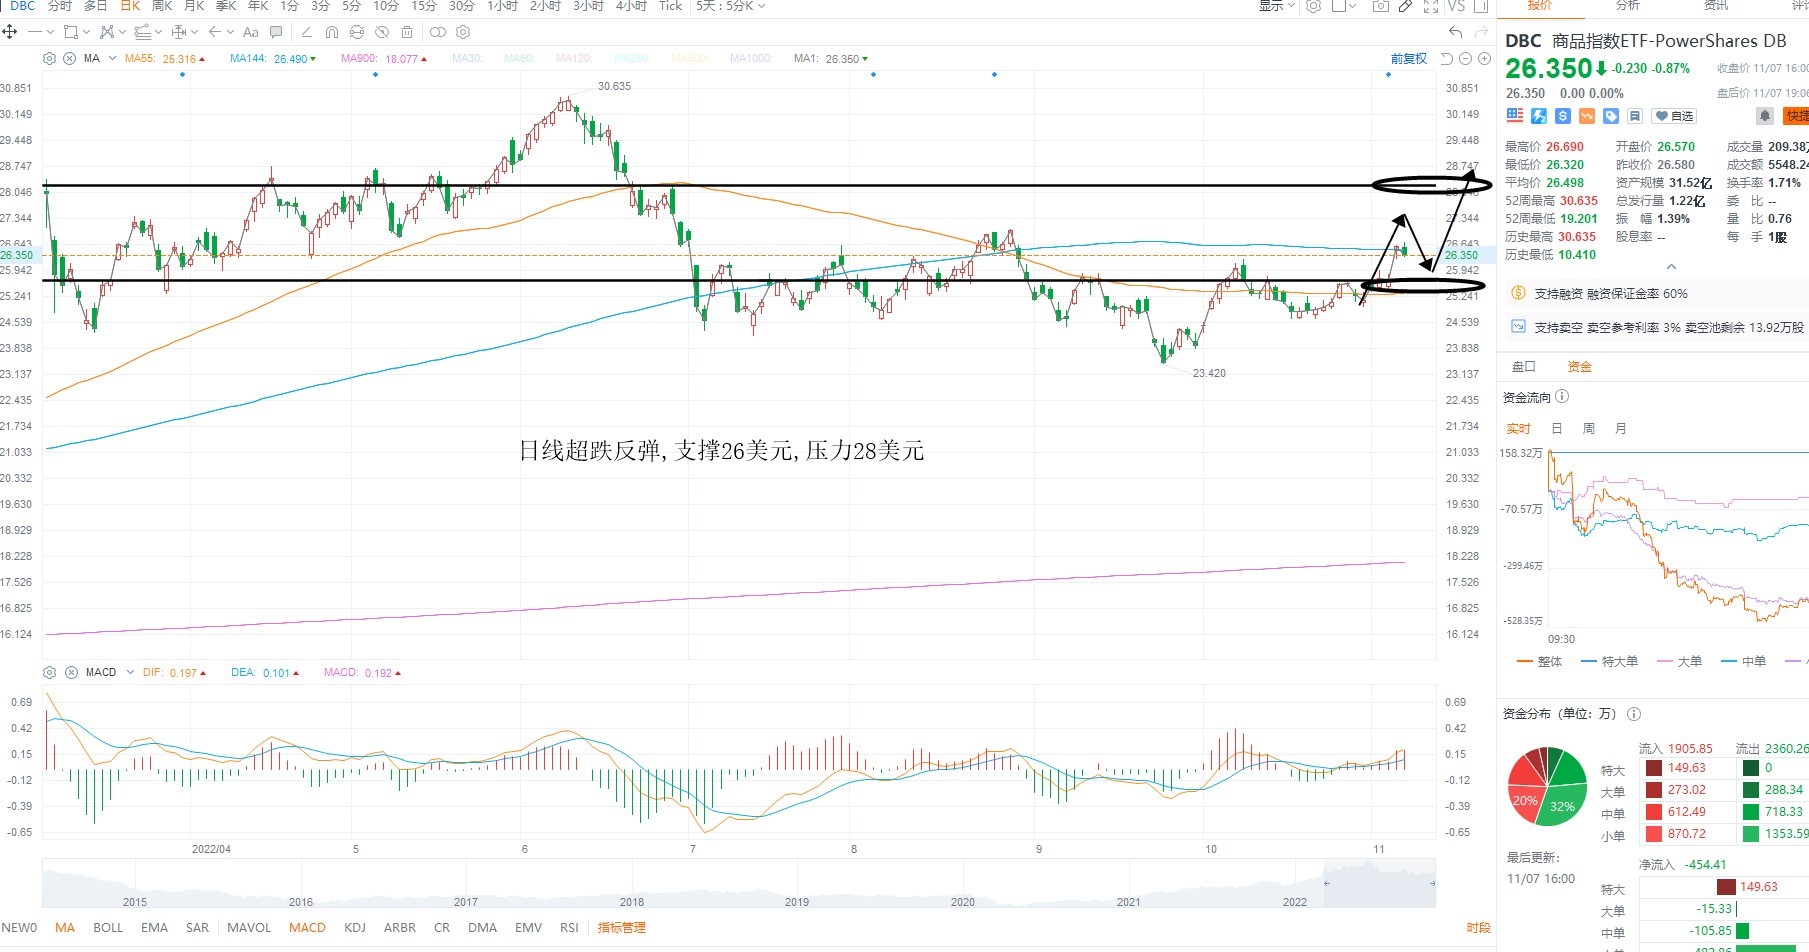Click the timeline range navigator right handle
Screen dimensions: 1809x952
click(1432, 883)
